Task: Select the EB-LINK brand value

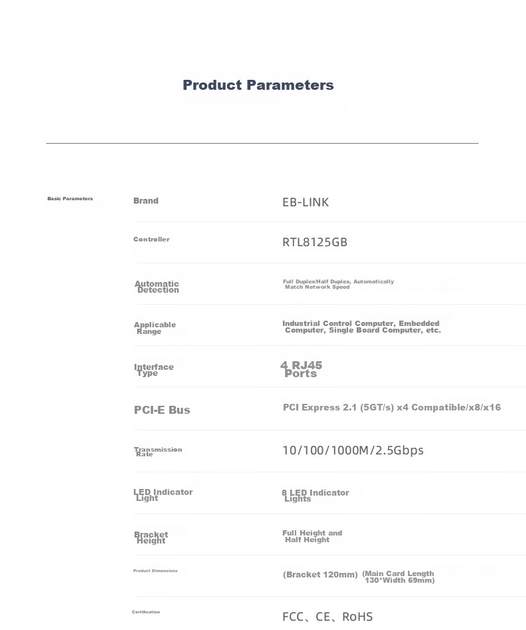Action: [x=305, y=202]
